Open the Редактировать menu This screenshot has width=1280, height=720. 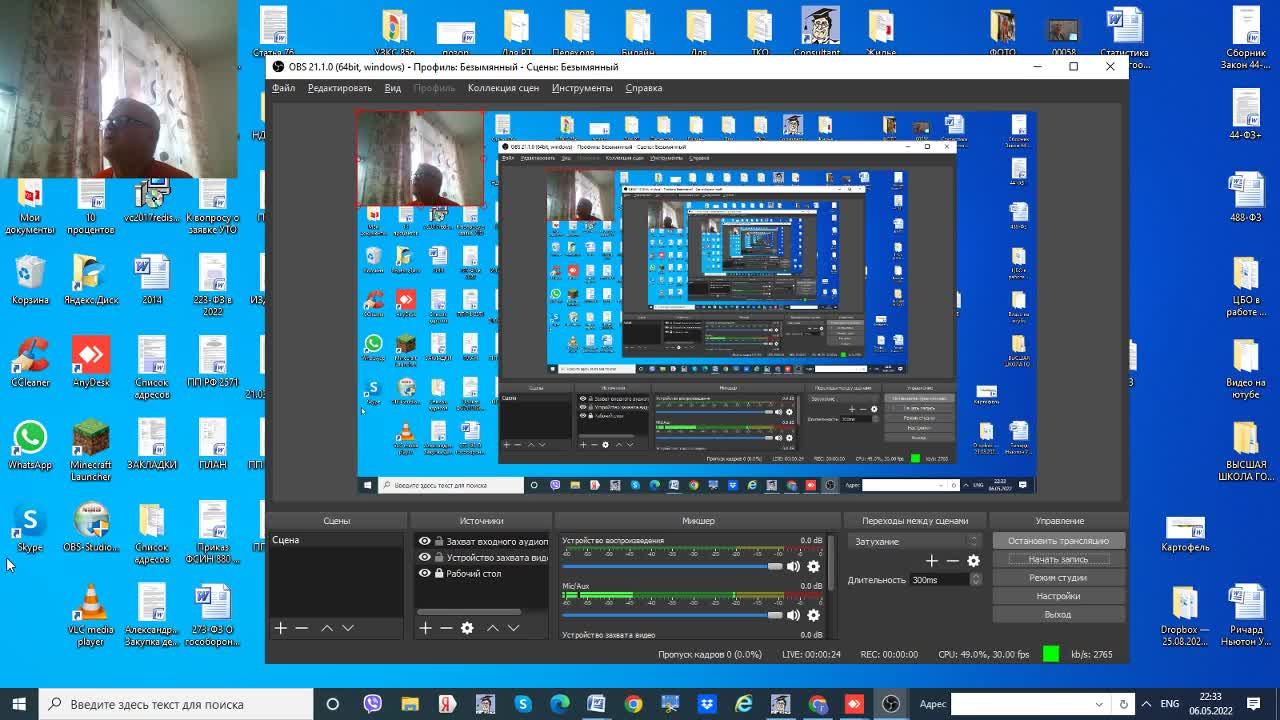[340, 88]
